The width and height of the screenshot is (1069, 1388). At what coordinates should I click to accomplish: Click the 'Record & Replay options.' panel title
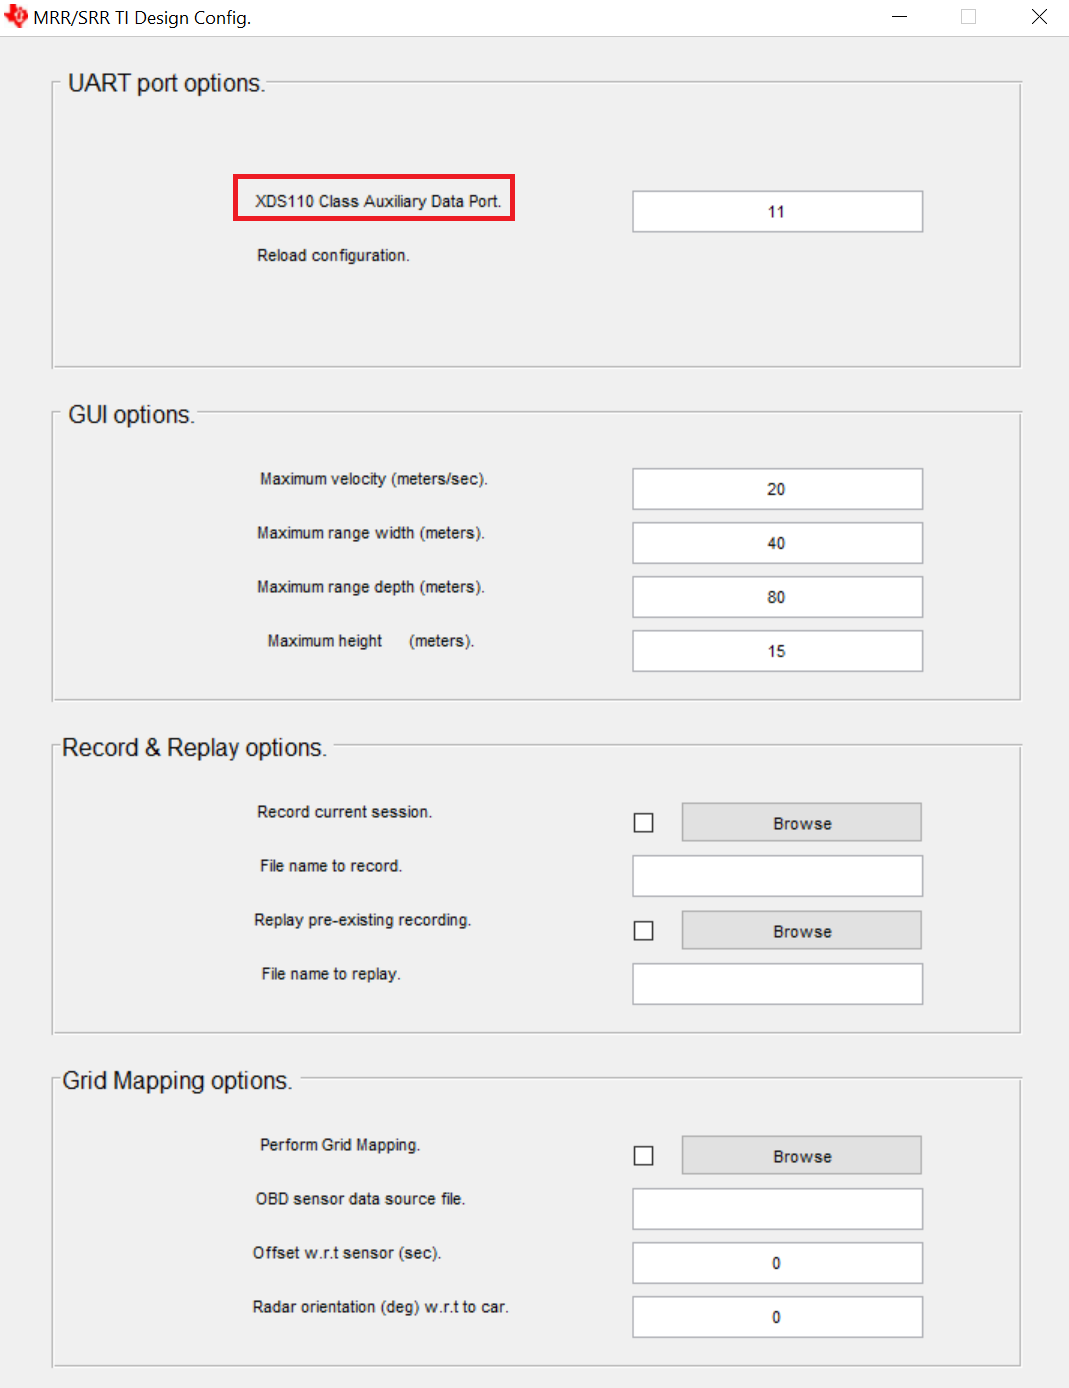(x=195, y=748)
